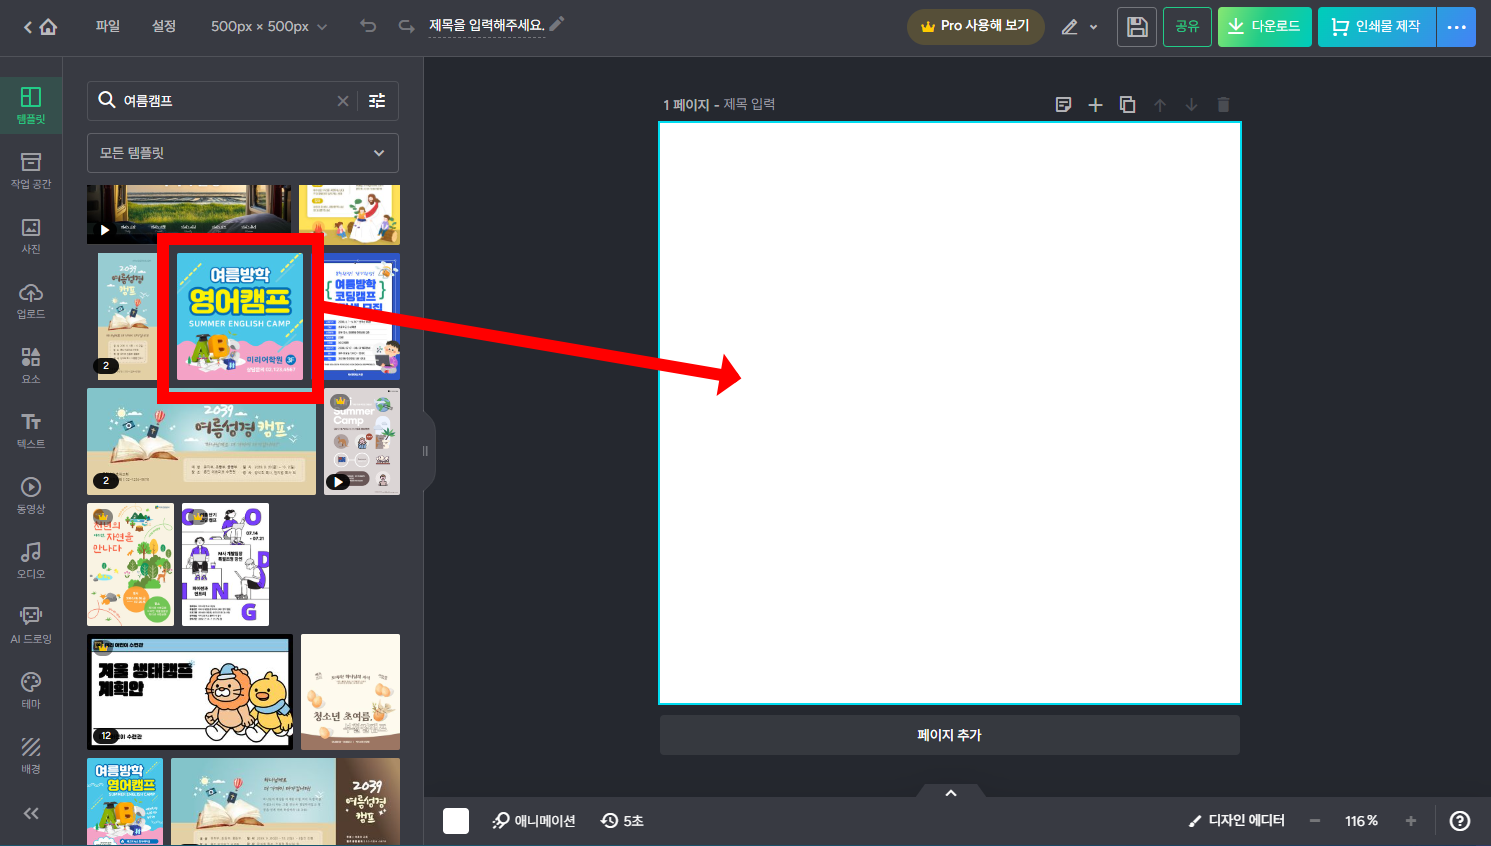The image size is (1491, 846).
Task: Open the 파일 menu
Action: tap(107, 27)
